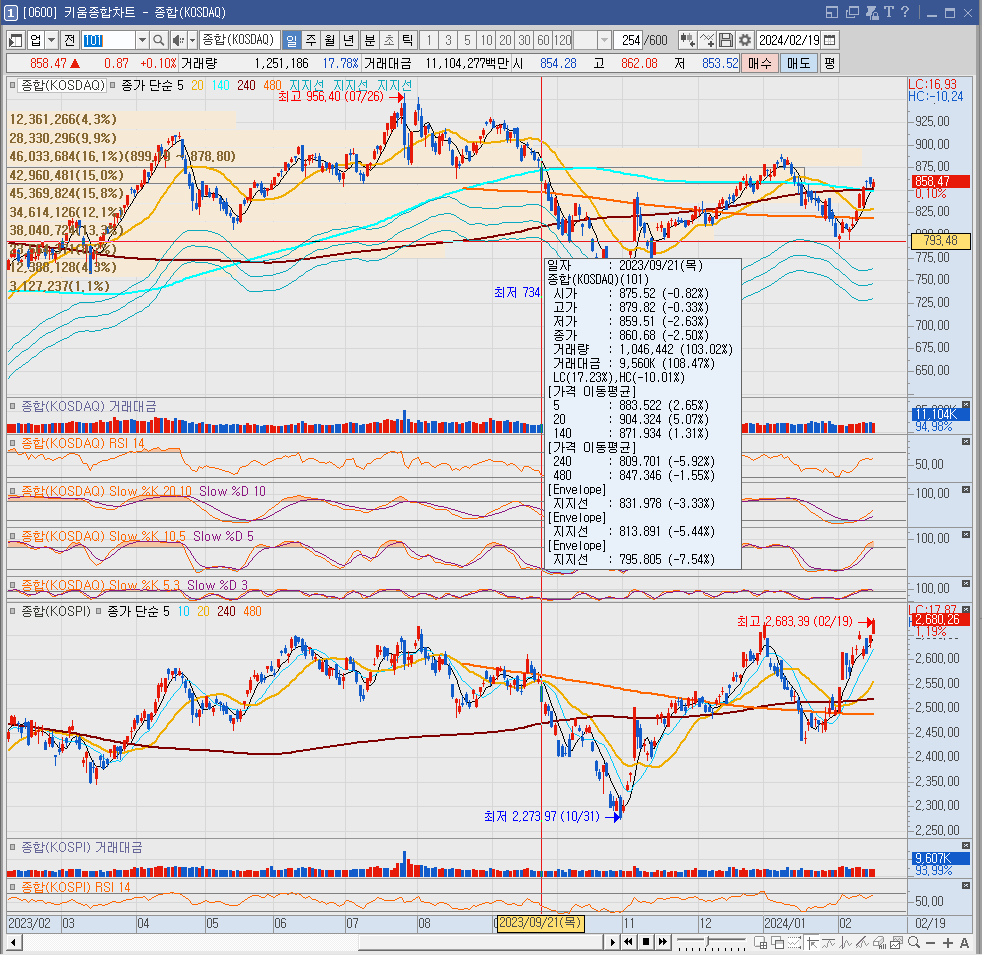Click the 종합(KOSPI) RSI 14 panel label
The width and height of the screenshot is (982, 955).
point(76,887)
